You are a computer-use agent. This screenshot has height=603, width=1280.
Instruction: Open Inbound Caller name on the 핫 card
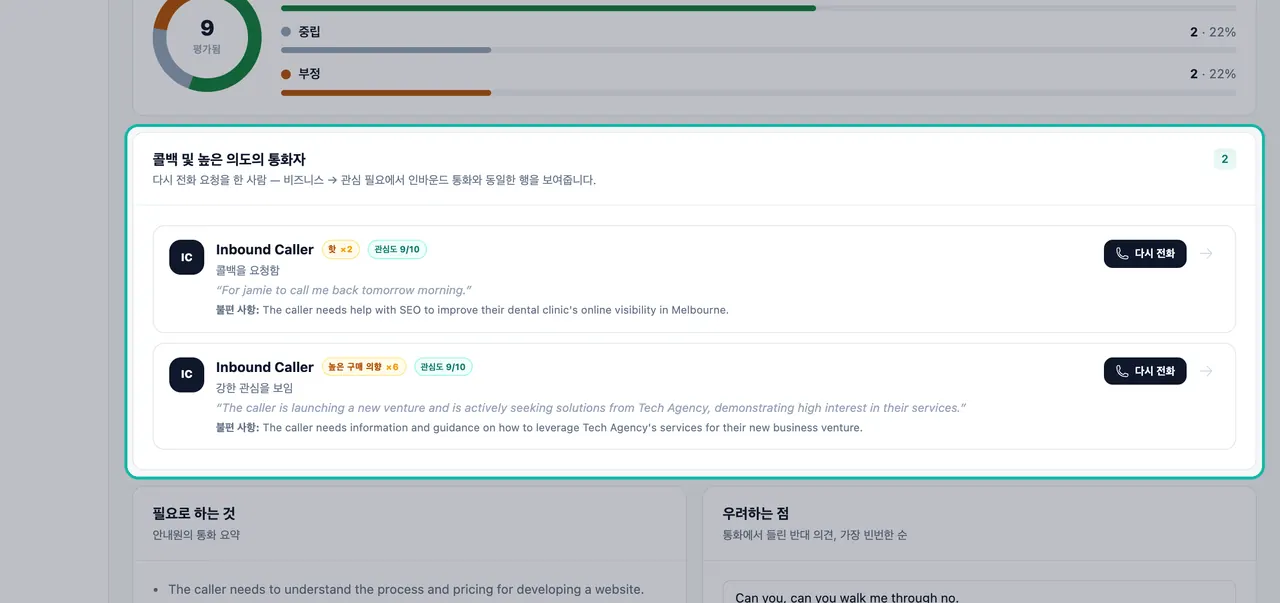tap(265, 249)
